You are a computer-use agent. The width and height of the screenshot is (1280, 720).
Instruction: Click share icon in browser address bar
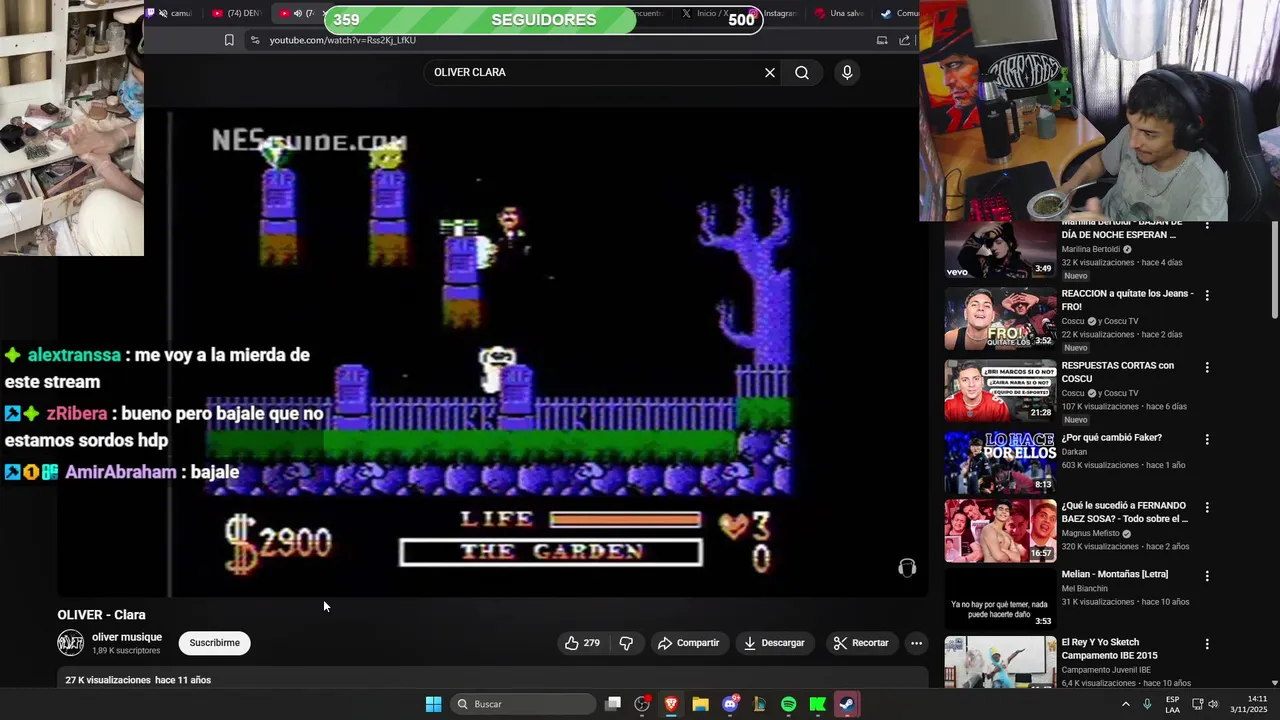[x=905, y=40]
